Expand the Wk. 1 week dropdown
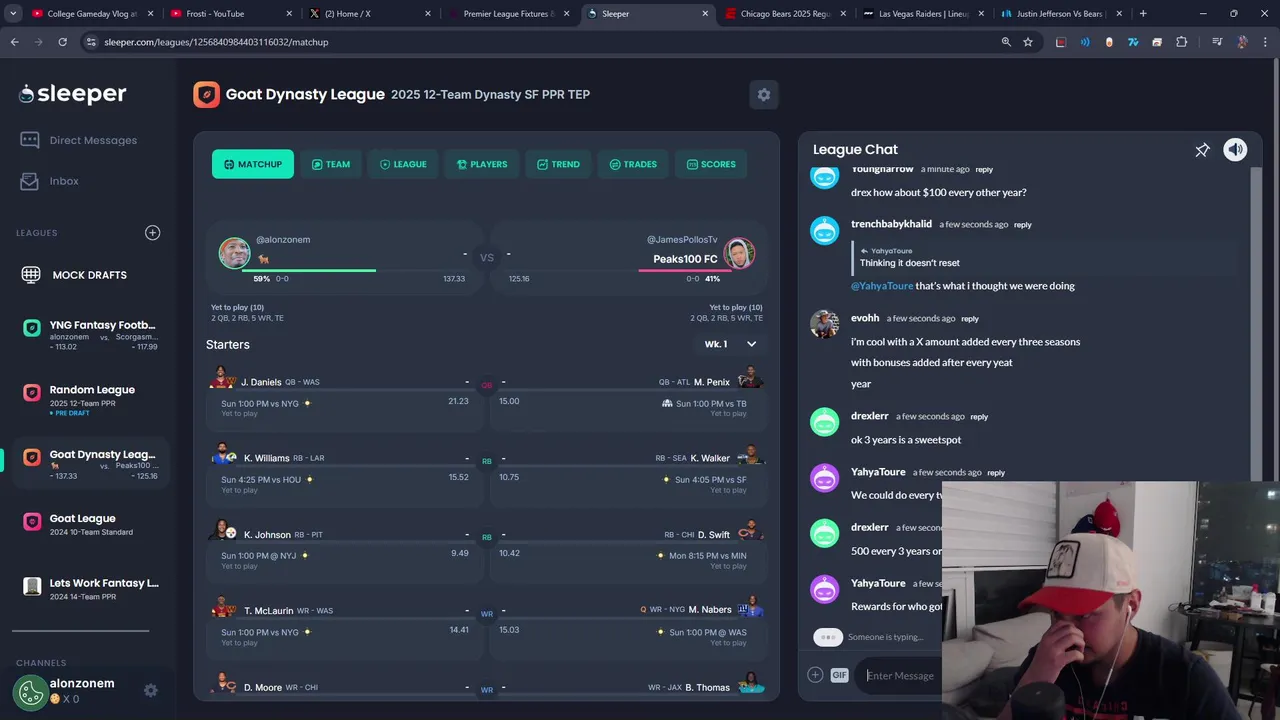Viewport: 1280px width, 720px height. click(731, 344)
